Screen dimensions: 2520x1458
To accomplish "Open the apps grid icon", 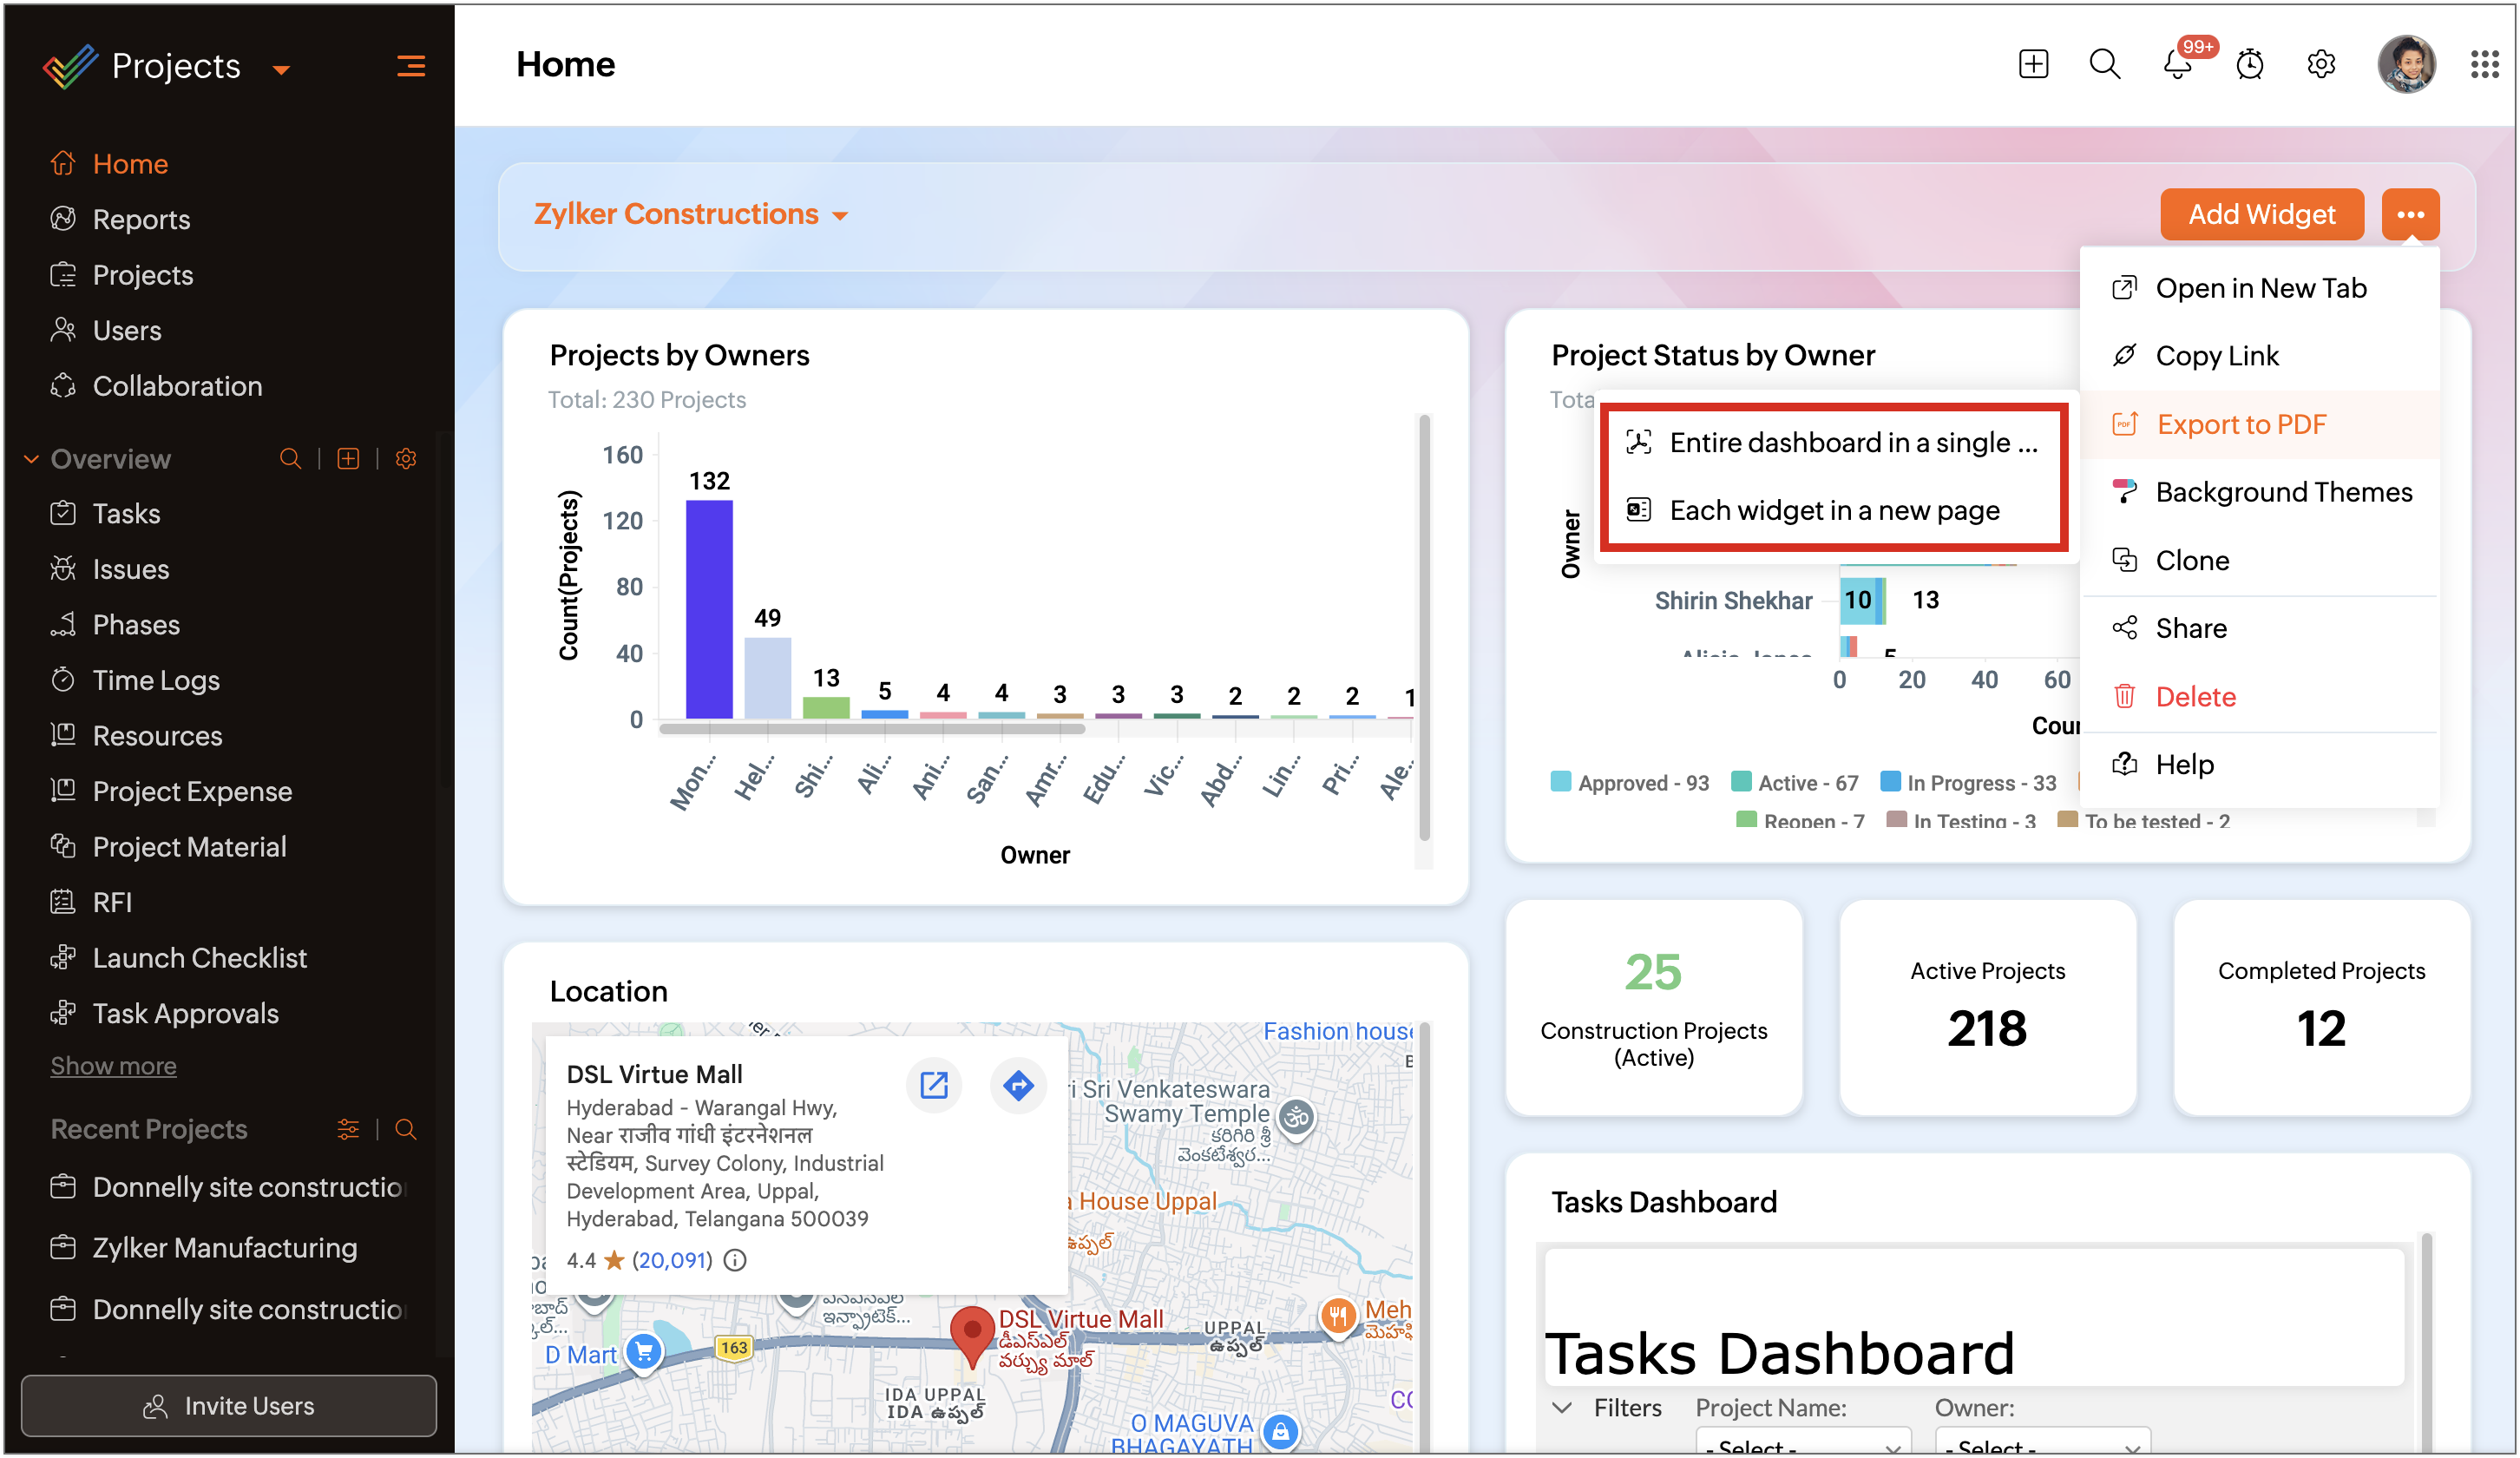I will point(2484,65).
